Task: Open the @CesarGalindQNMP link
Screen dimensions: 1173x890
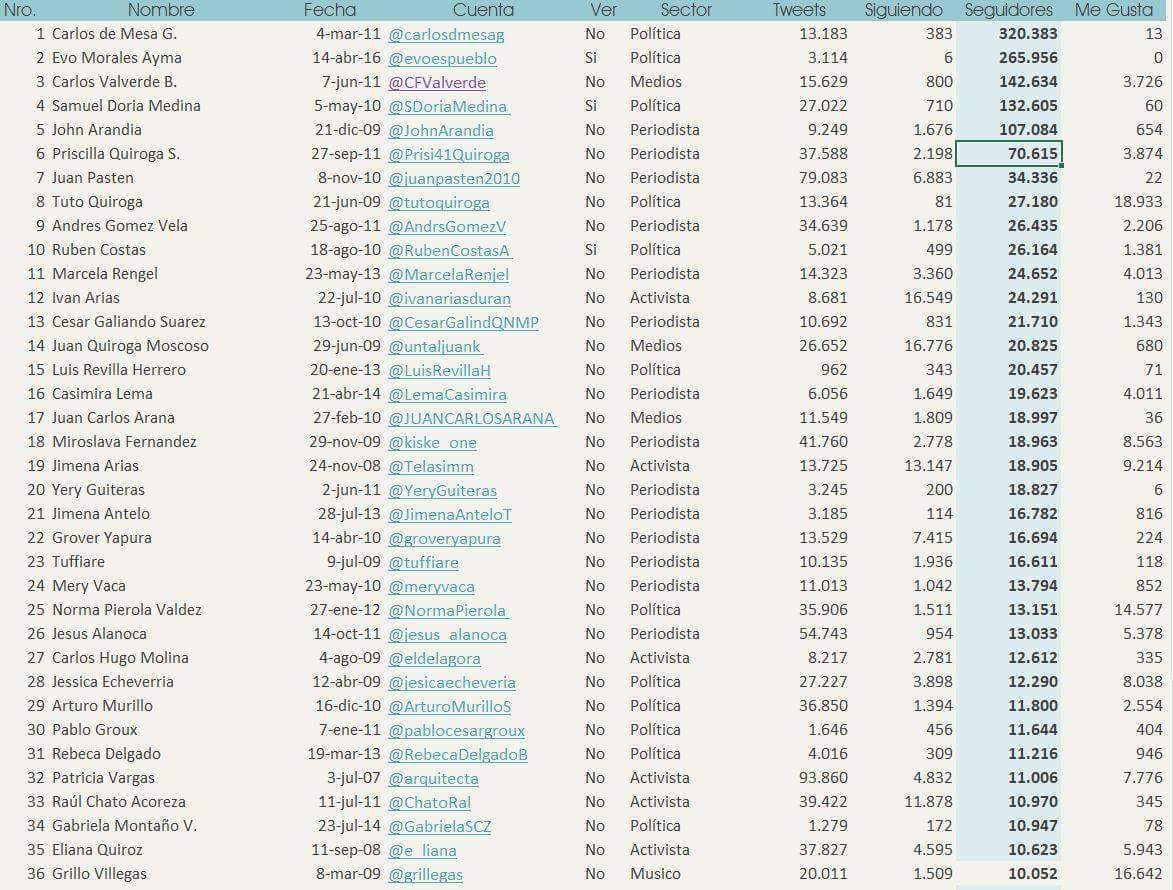Action: pos(464,322)
